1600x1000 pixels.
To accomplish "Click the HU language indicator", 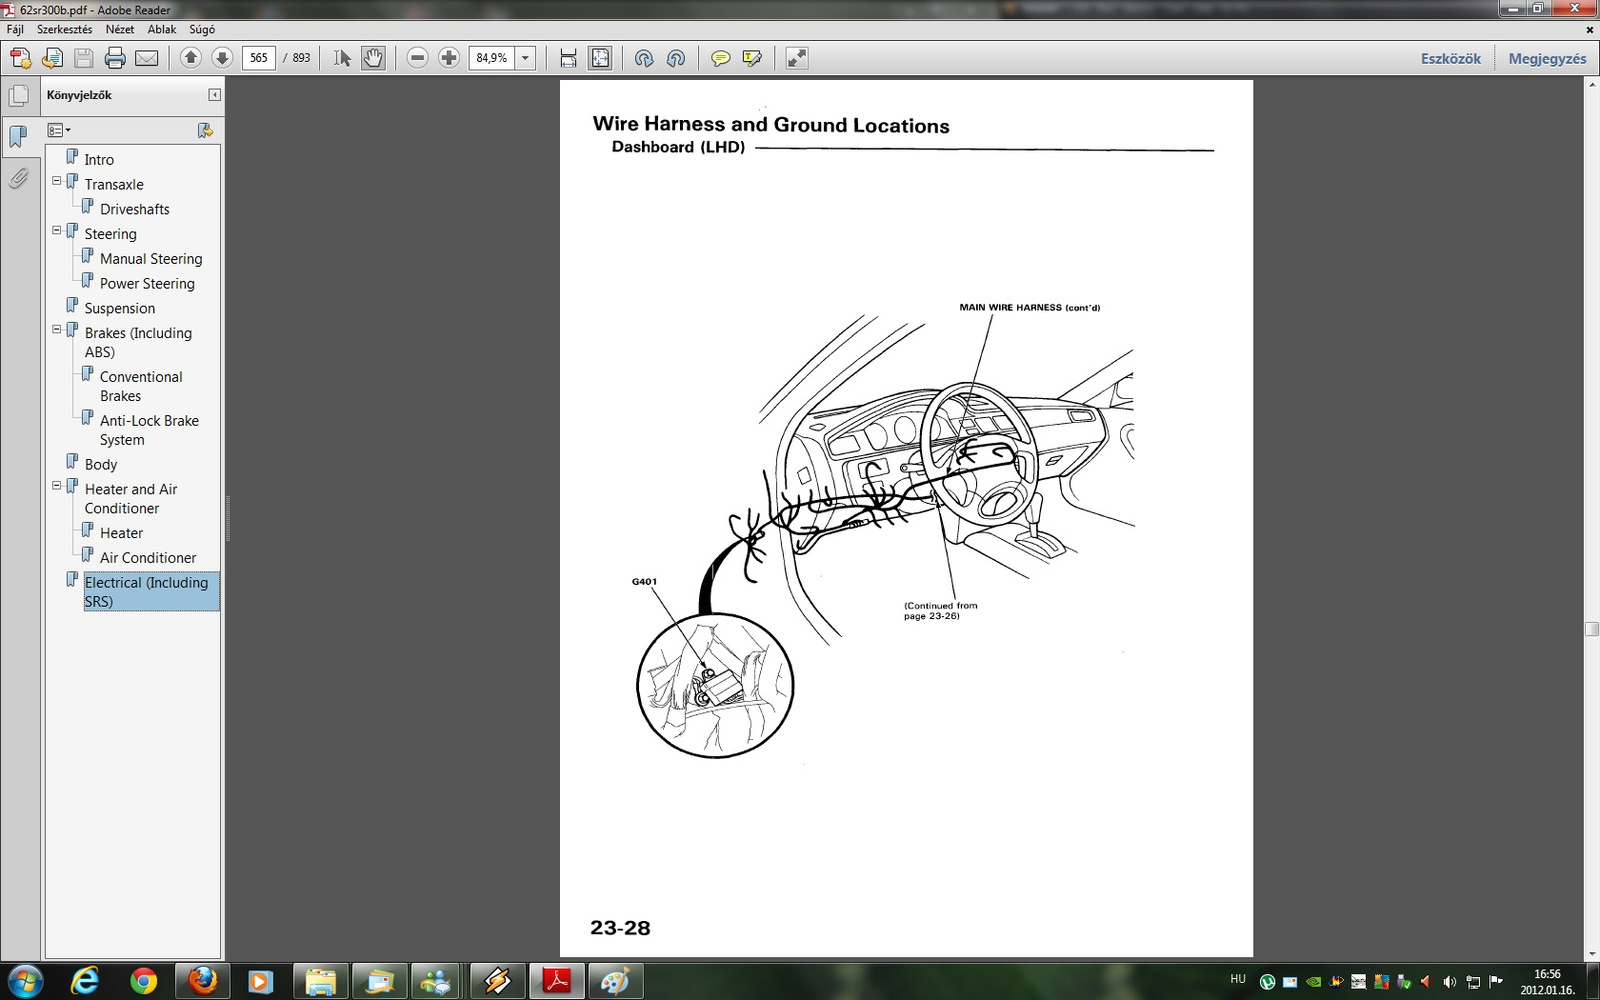I will 1238,979.
